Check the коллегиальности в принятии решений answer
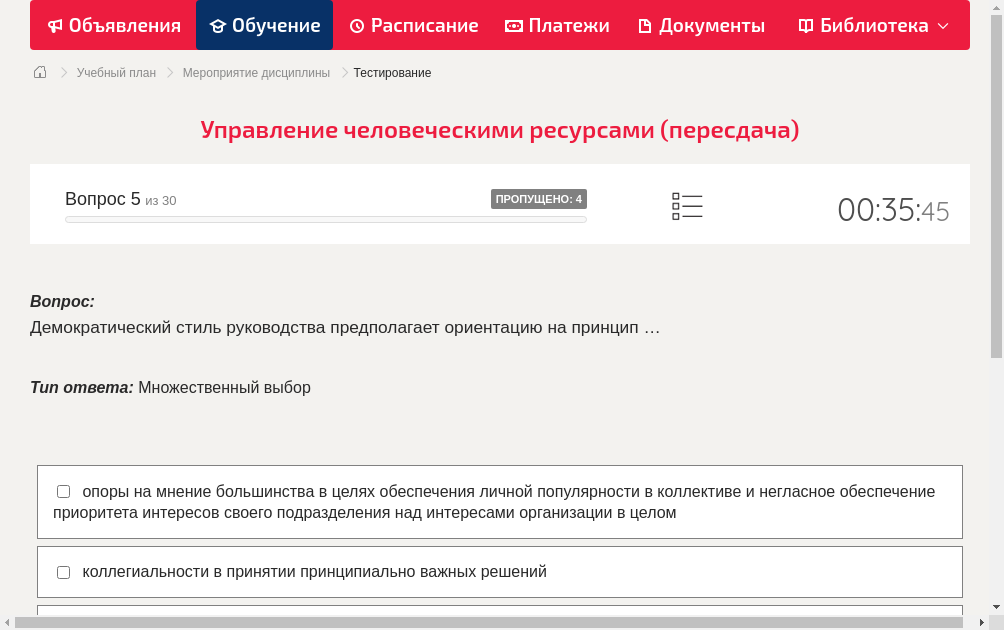The height and width of the screenshot is (630, 1004). pos(63,572)
